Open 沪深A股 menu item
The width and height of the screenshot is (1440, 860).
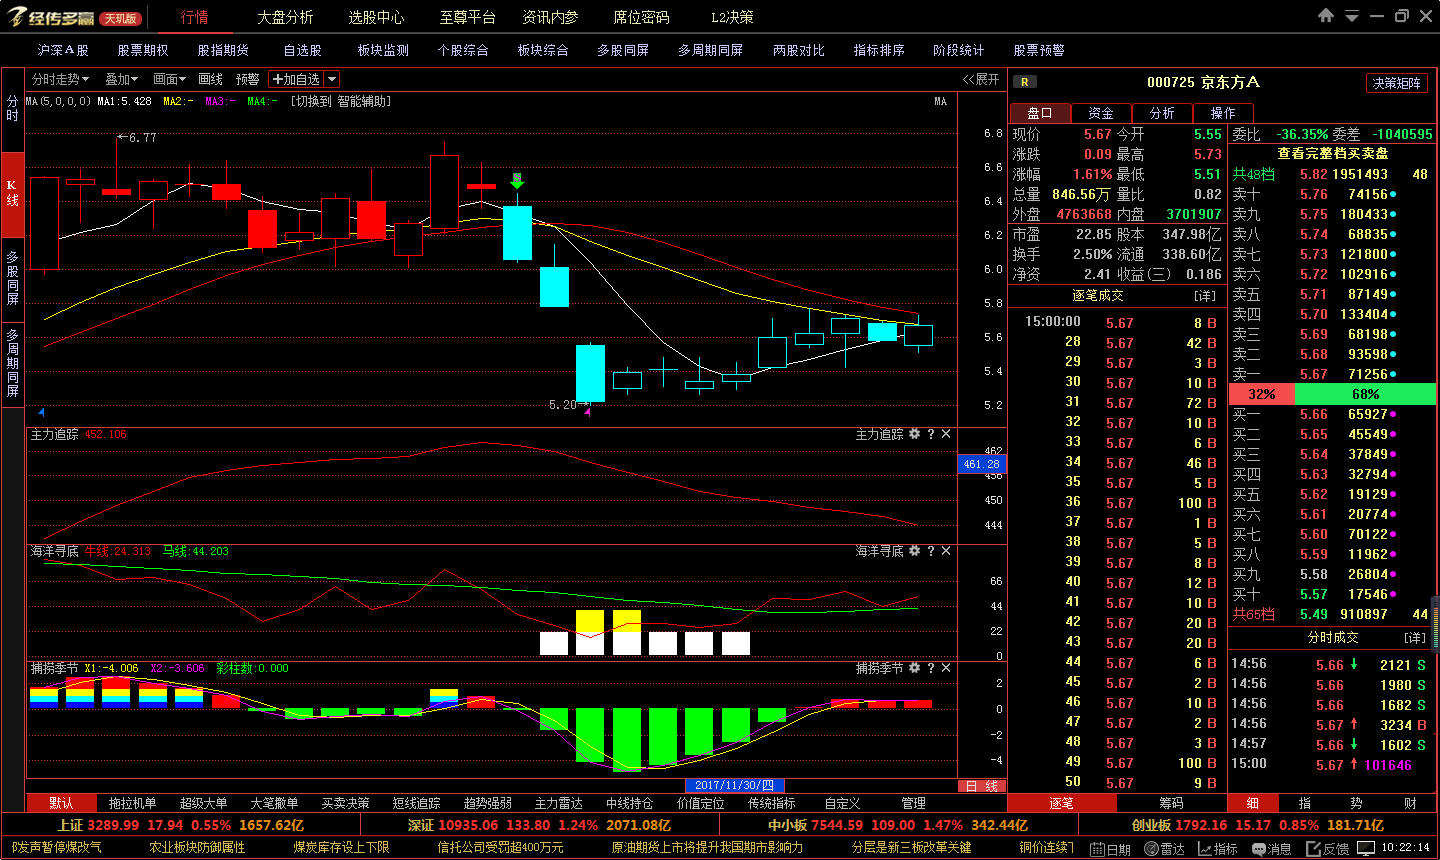[63, 50]
